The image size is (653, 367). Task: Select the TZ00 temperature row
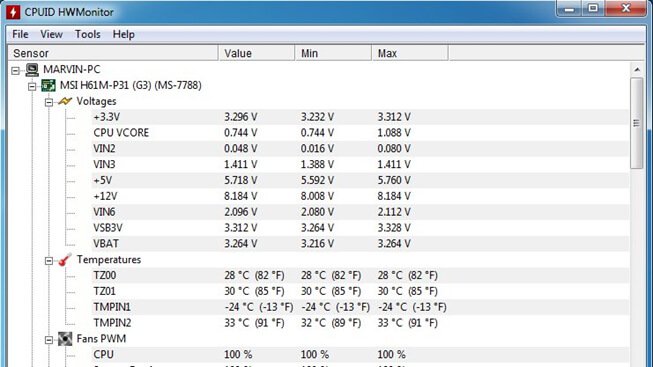pos(360,275)
